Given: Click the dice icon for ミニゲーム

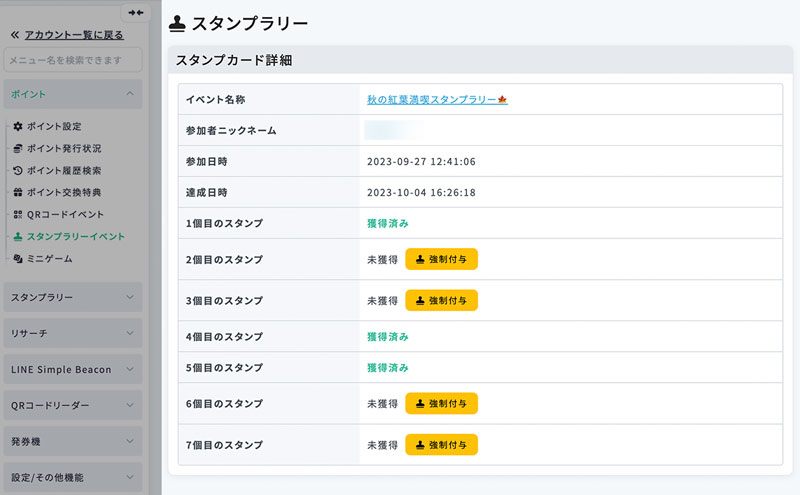Looking at the screenshot, I should [x=18, y=259].
